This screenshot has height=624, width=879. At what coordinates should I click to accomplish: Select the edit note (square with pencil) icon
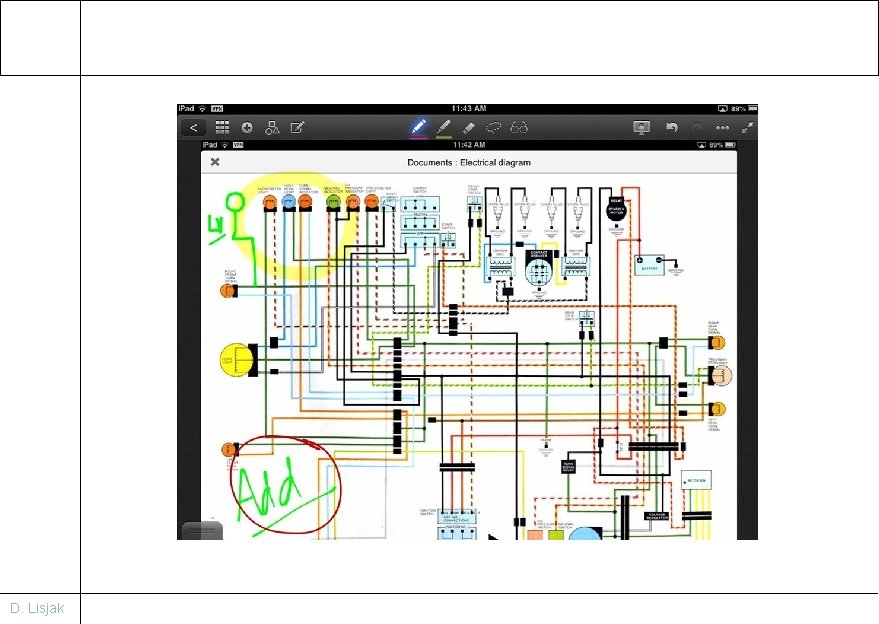tap(298, 128)
